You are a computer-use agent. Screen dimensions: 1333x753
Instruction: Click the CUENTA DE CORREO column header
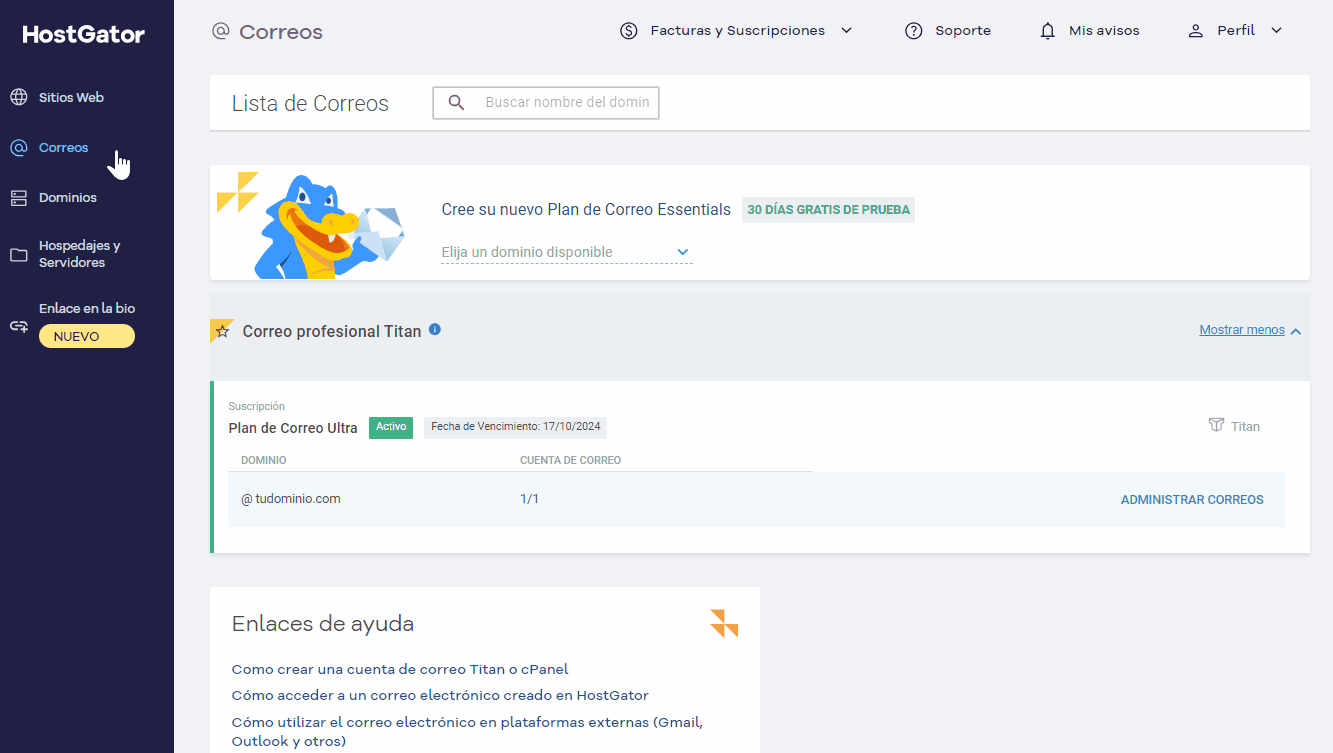[x=571, y=461]
